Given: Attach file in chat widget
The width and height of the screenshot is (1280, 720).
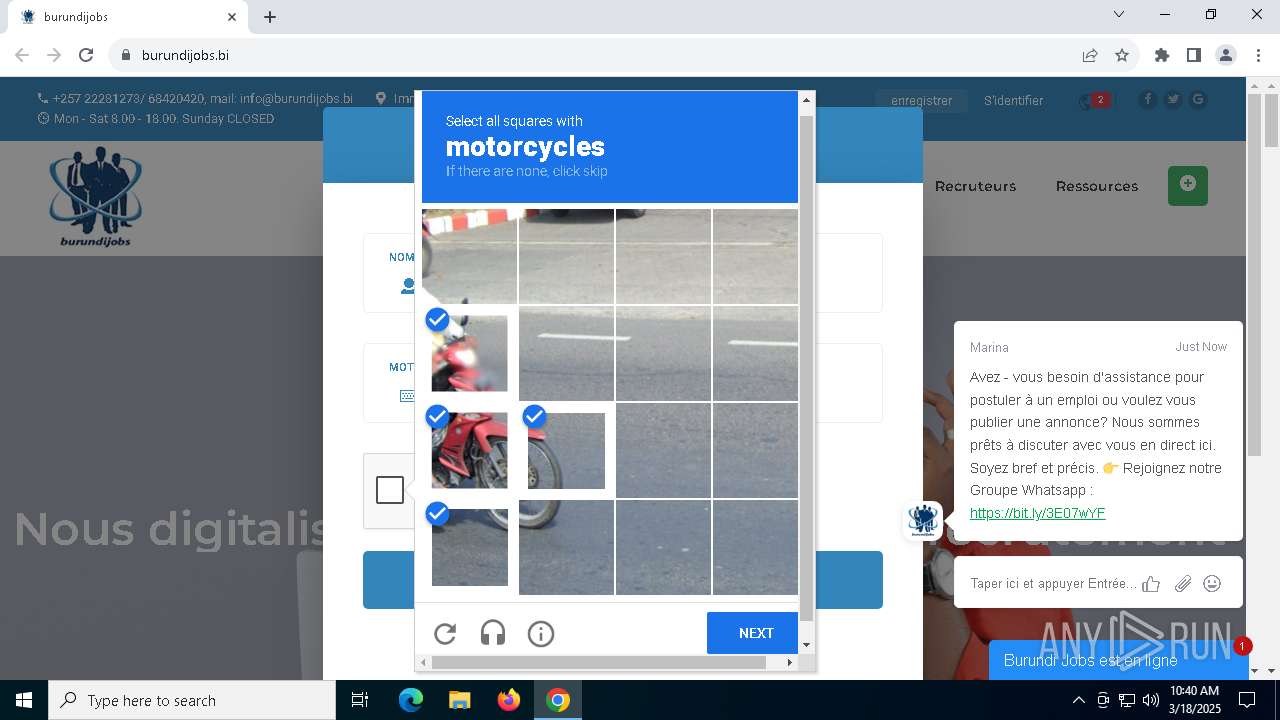Looking at the screenshot, I should click(1183, 584).
